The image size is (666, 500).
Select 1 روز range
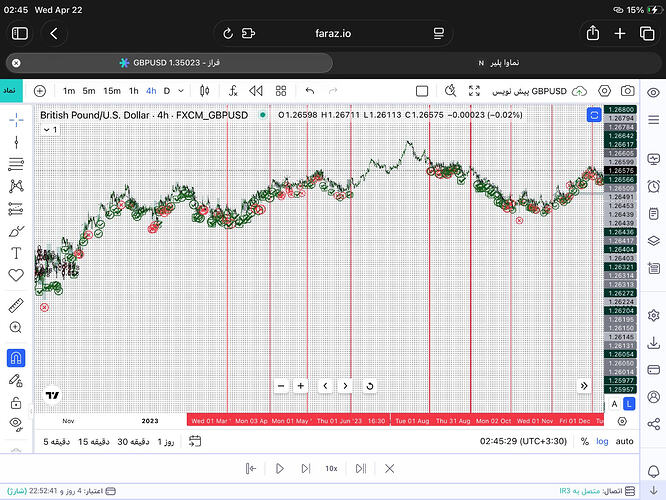166,442
